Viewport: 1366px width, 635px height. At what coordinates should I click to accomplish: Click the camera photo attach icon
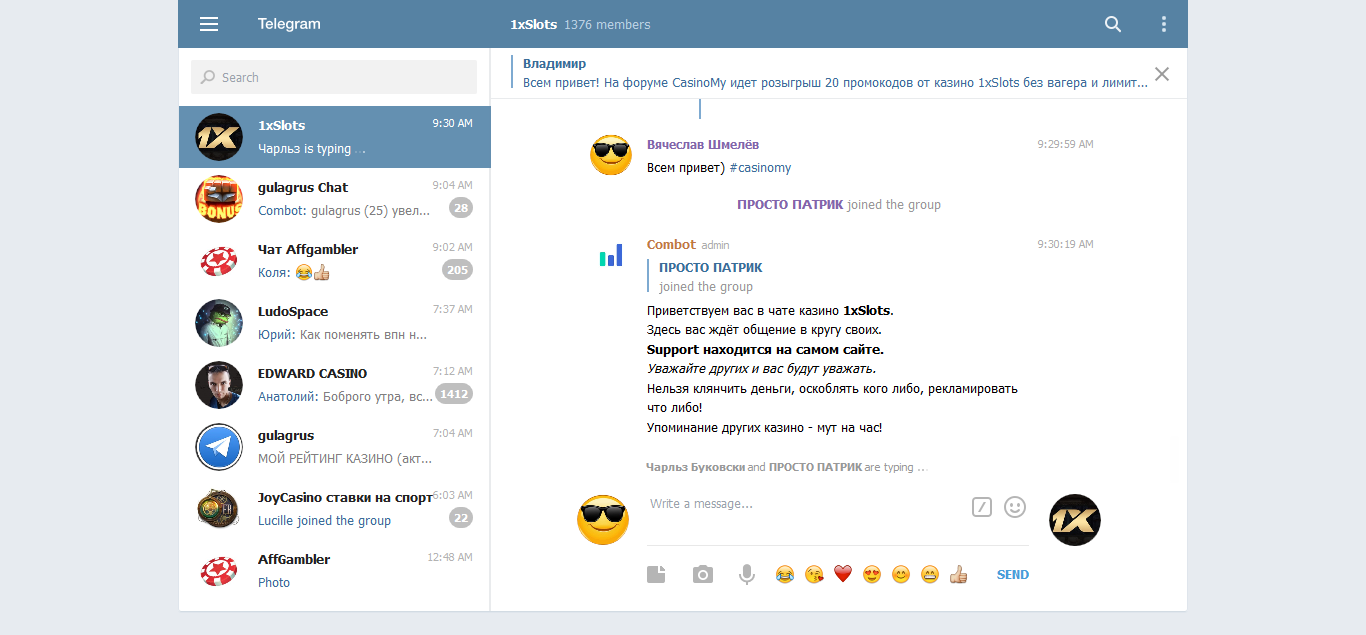point(703,574)
